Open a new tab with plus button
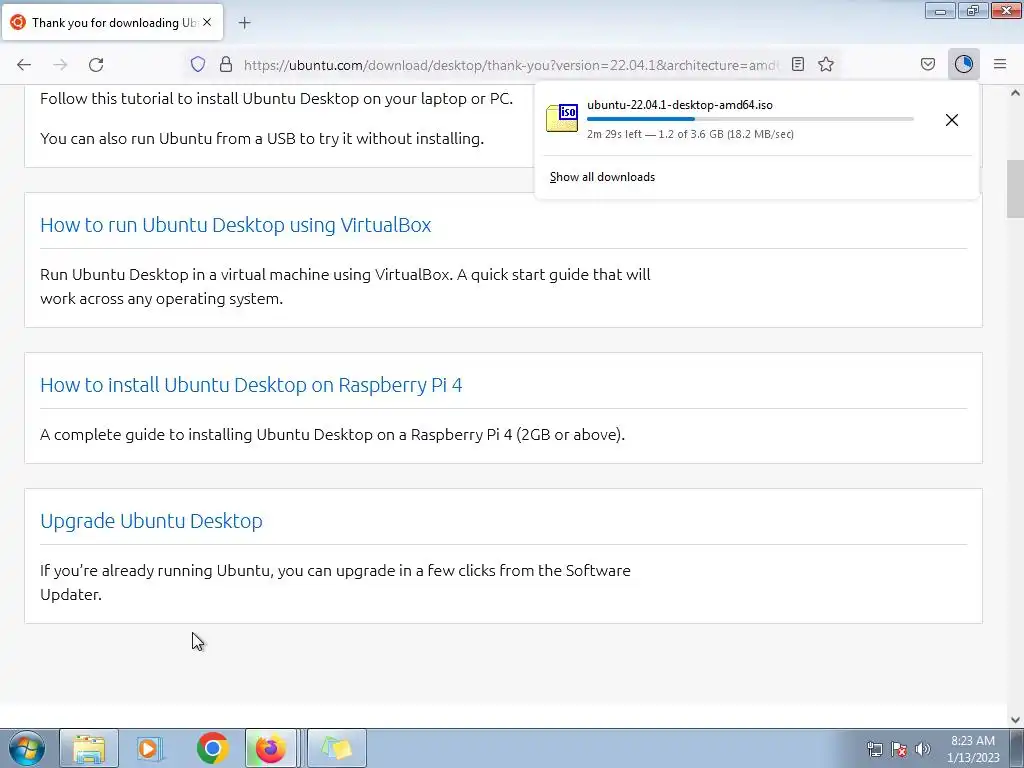The width and height of the screenshot is (1024, 768). [x=244, y=23]
